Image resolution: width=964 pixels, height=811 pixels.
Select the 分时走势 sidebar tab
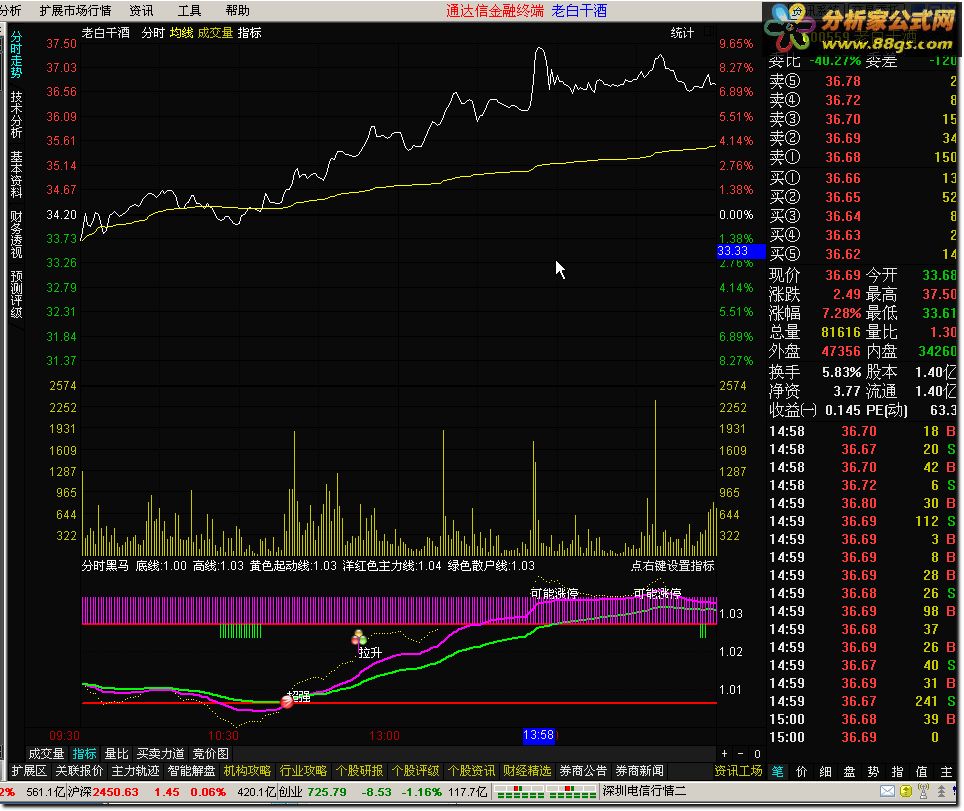[16, 55]
